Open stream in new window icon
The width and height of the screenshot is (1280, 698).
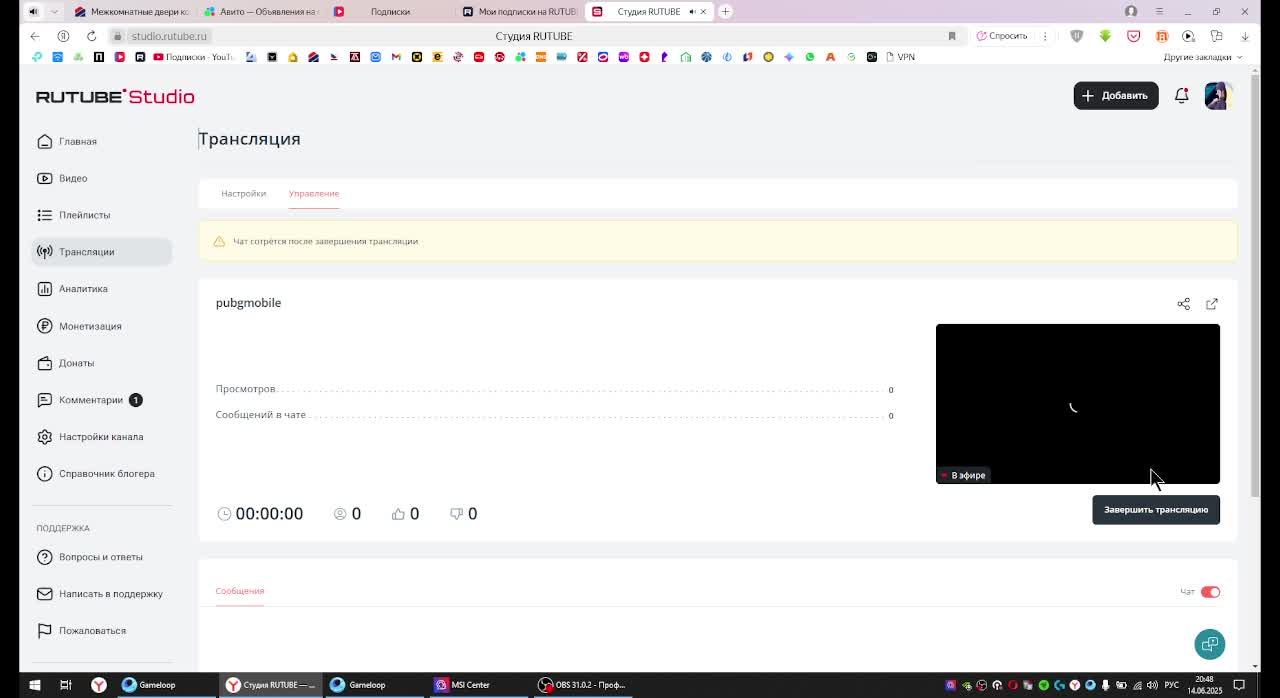[x=1212, y=304]
